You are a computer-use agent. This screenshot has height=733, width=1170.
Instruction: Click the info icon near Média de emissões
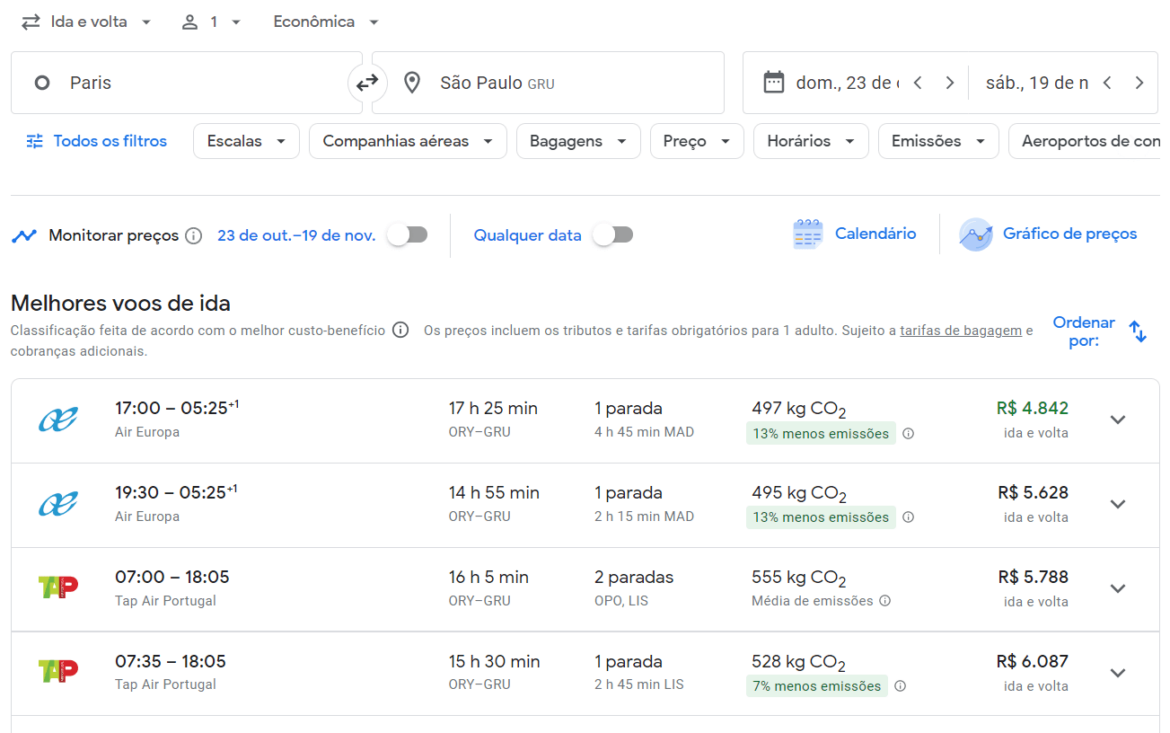tap(886, 601)
